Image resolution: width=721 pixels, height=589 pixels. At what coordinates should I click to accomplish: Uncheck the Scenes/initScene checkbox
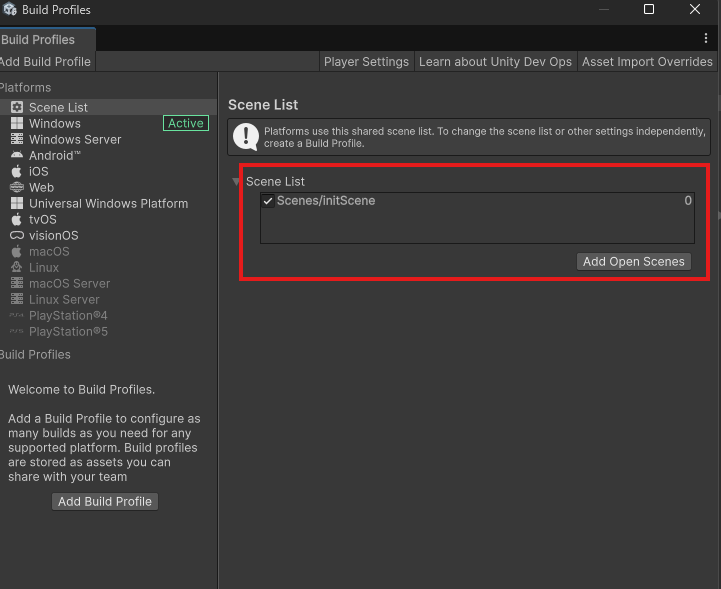click(x=268, y=201)
